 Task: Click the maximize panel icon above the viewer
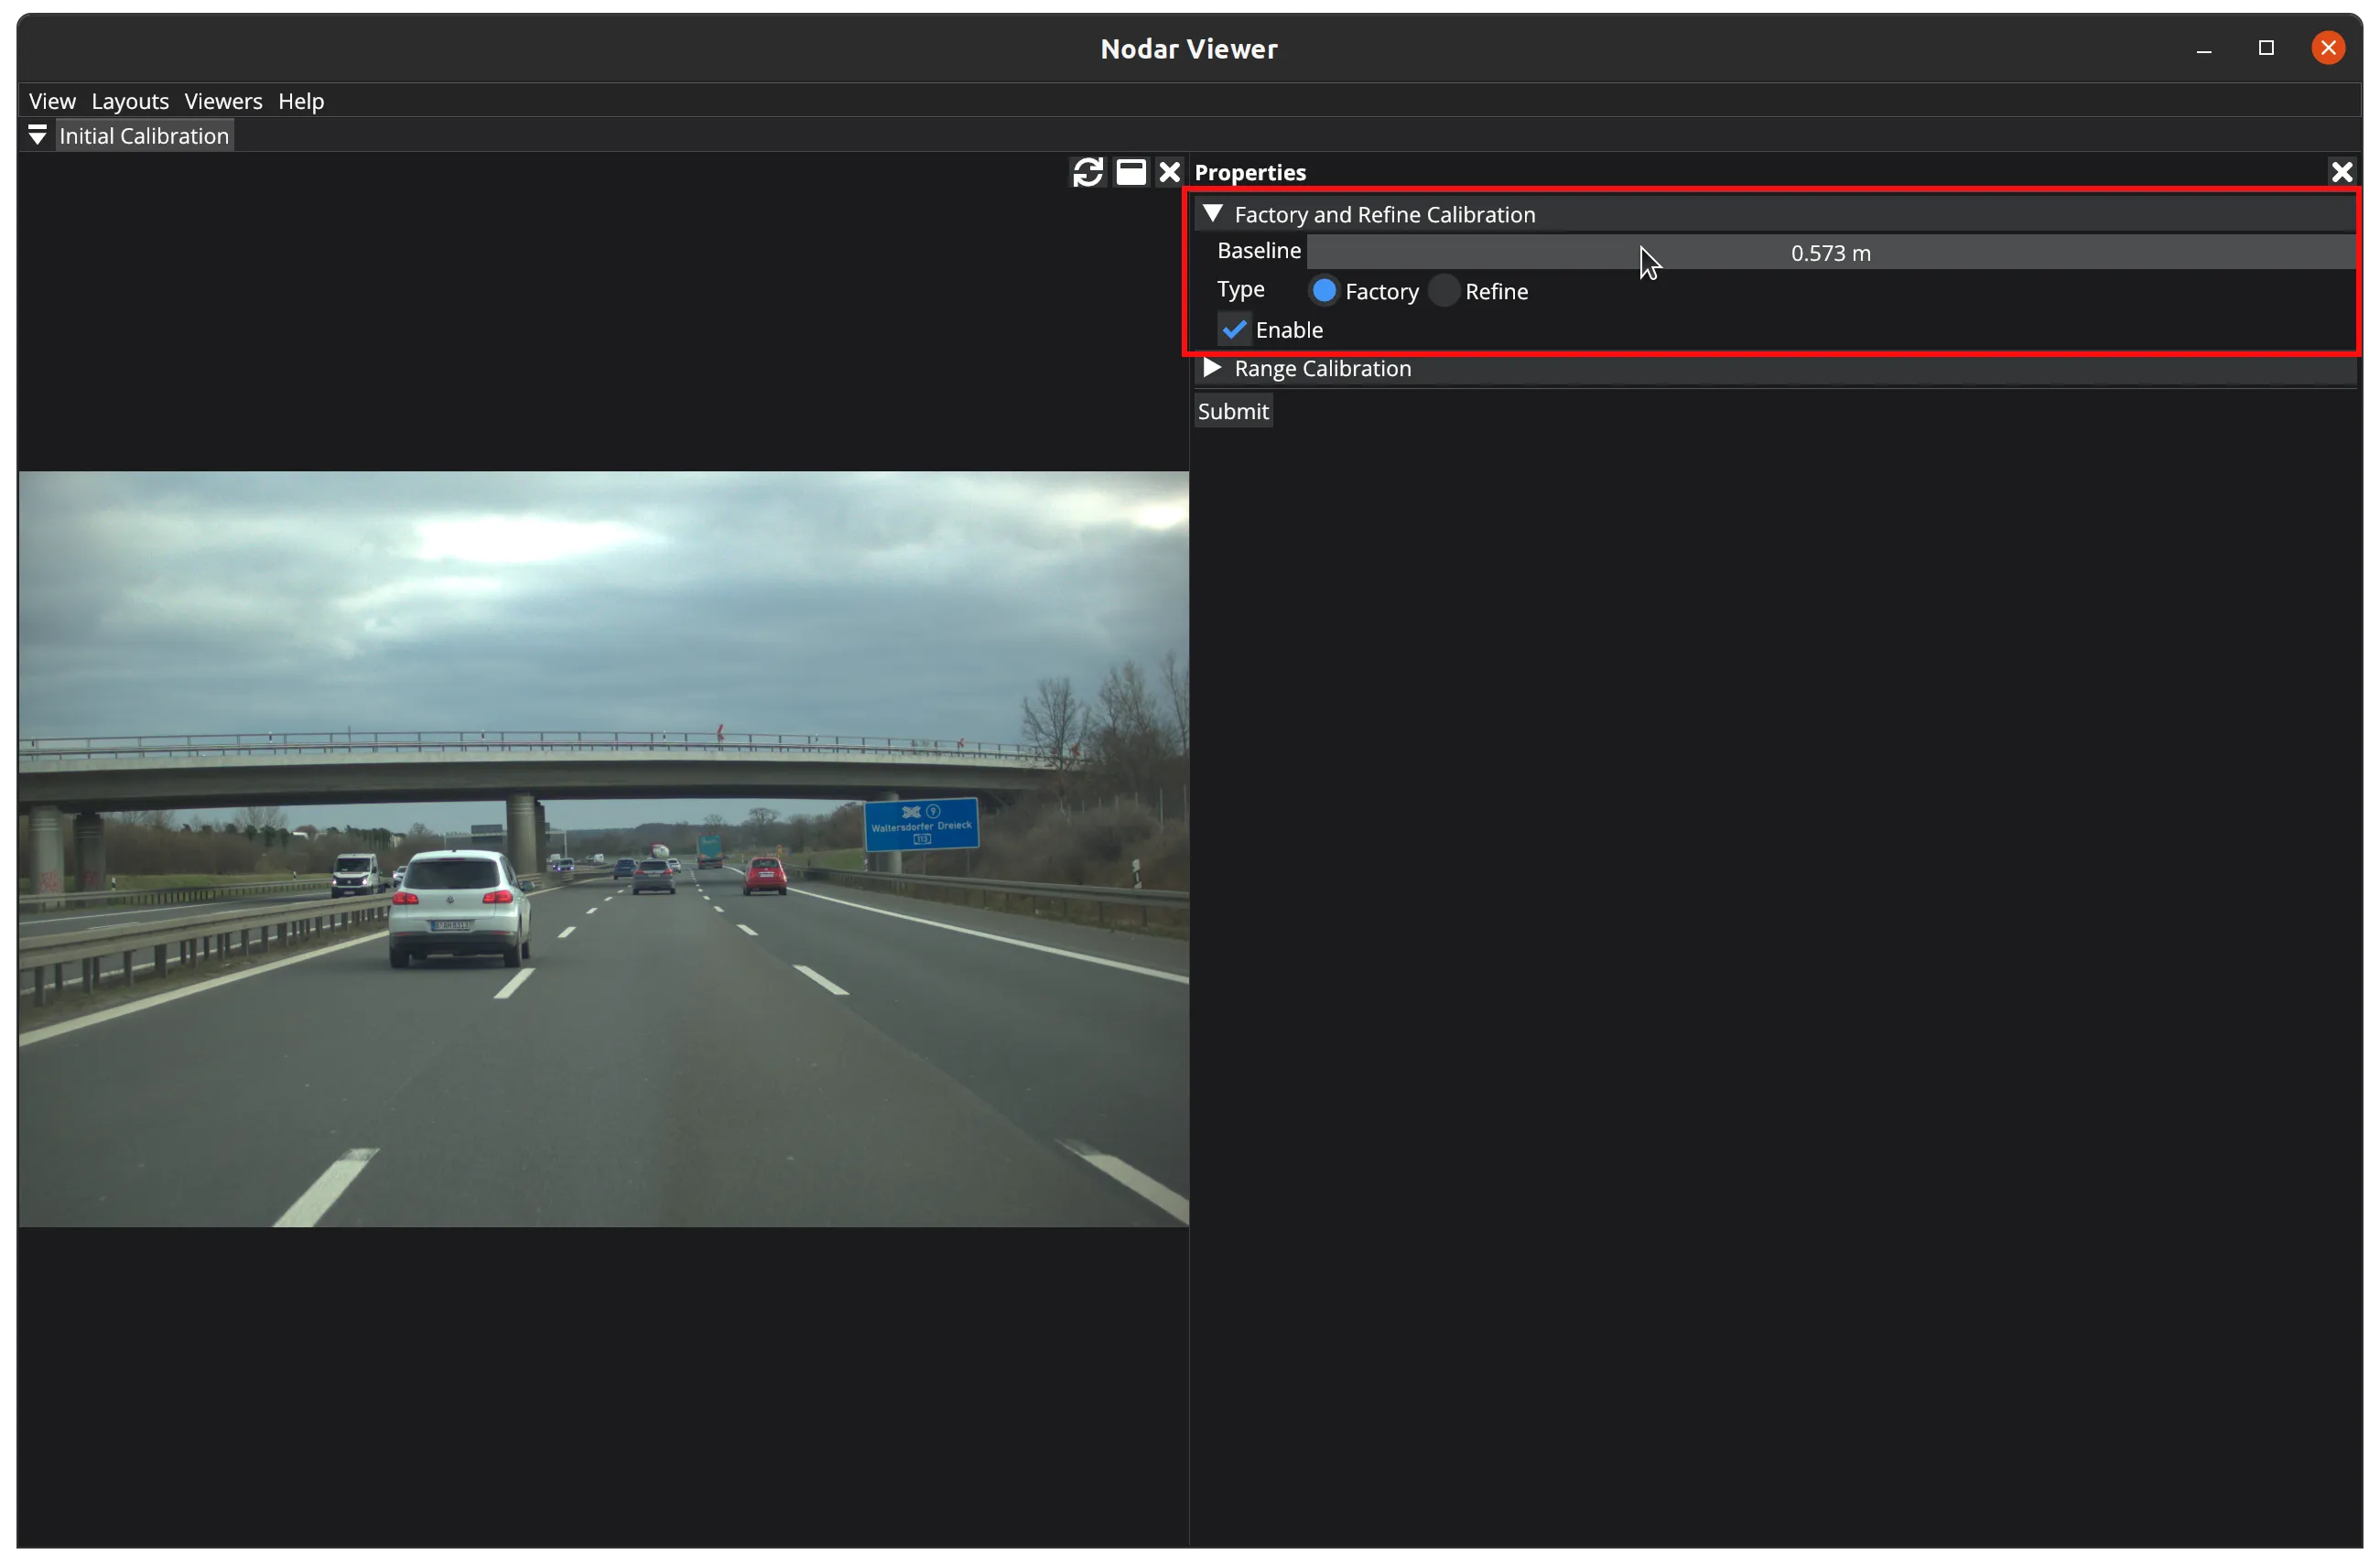point(1130,172)
